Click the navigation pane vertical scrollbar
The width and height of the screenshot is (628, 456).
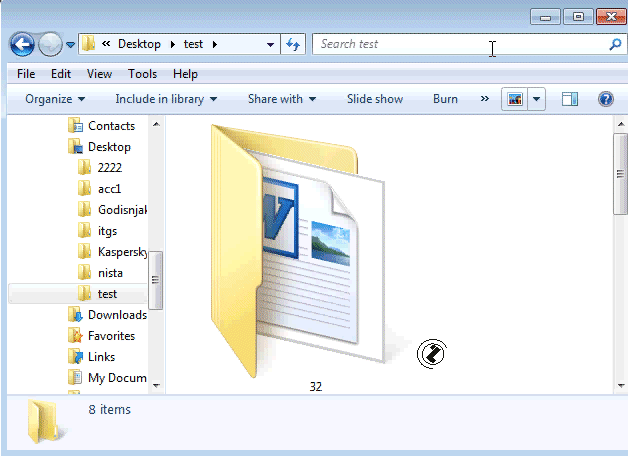pyautogui.click(x=156, y=280)
